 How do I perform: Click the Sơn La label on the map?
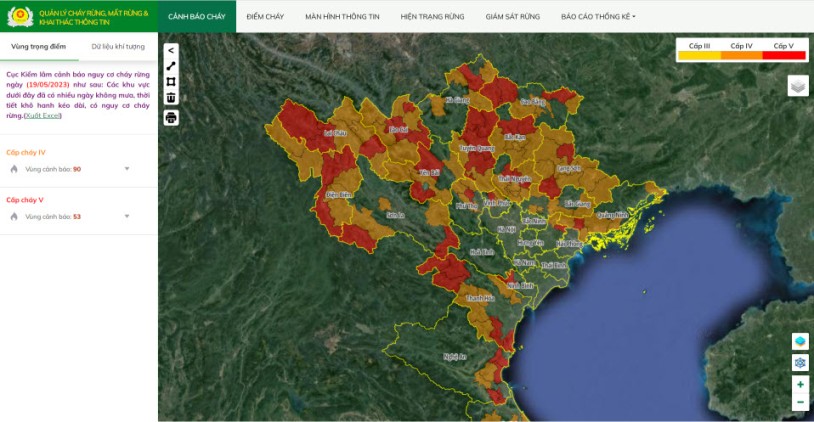(396, 215)
